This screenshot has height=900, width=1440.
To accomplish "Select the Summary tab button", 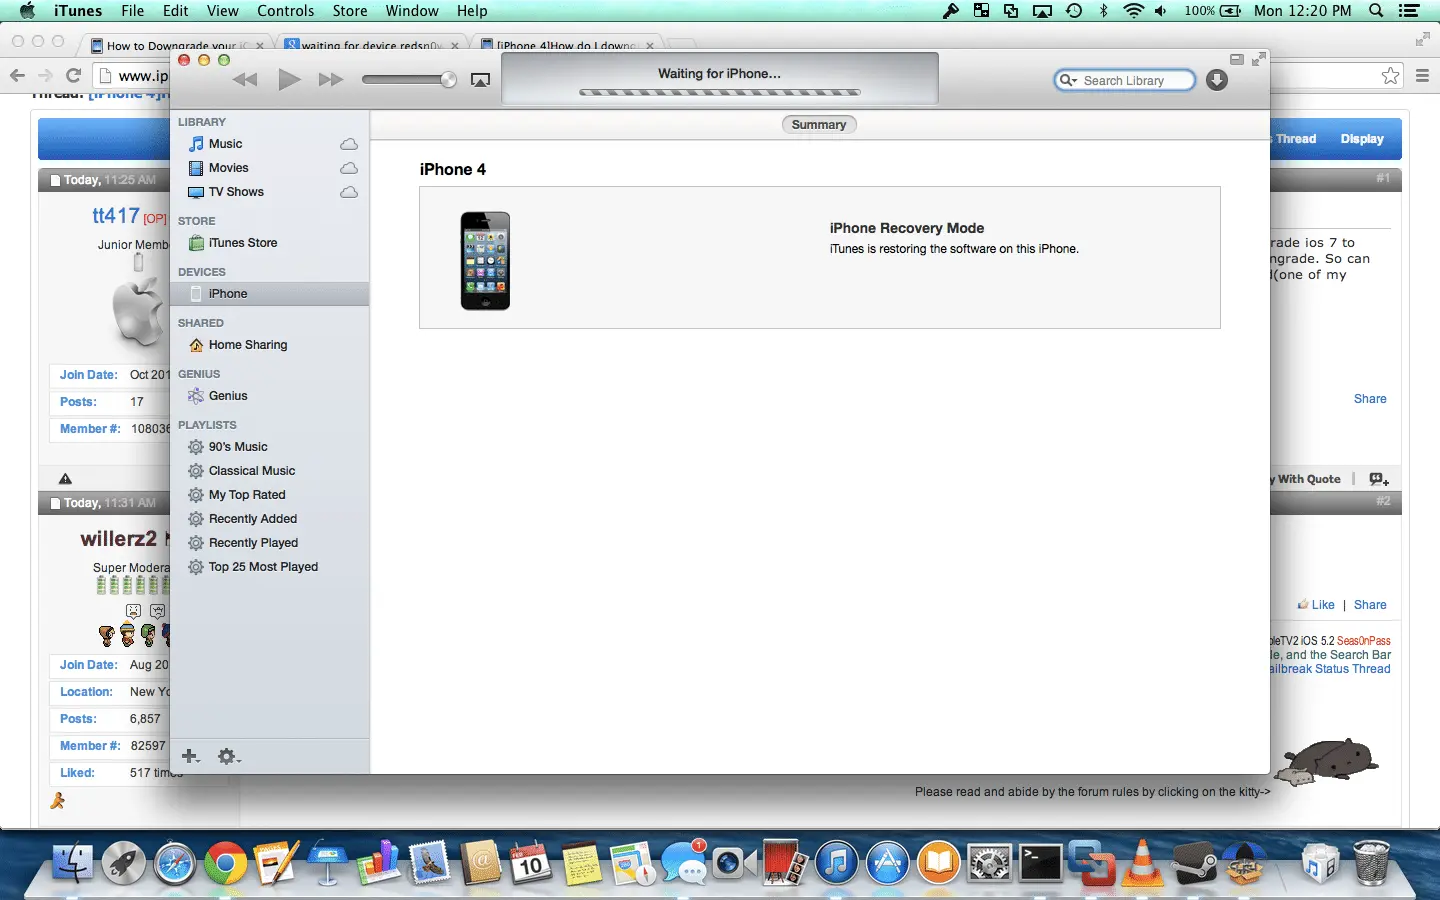I will (819, 125).
